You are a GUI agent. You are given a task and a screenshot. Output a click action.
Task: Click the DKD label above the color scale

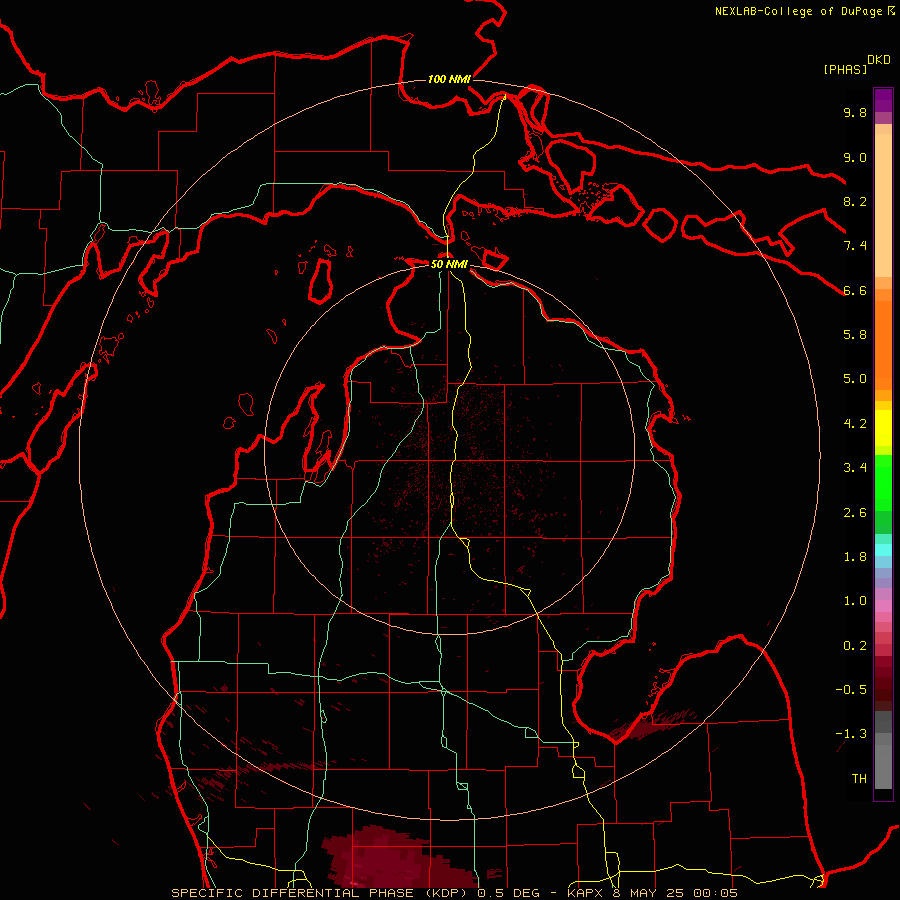(x=879, y=60)
